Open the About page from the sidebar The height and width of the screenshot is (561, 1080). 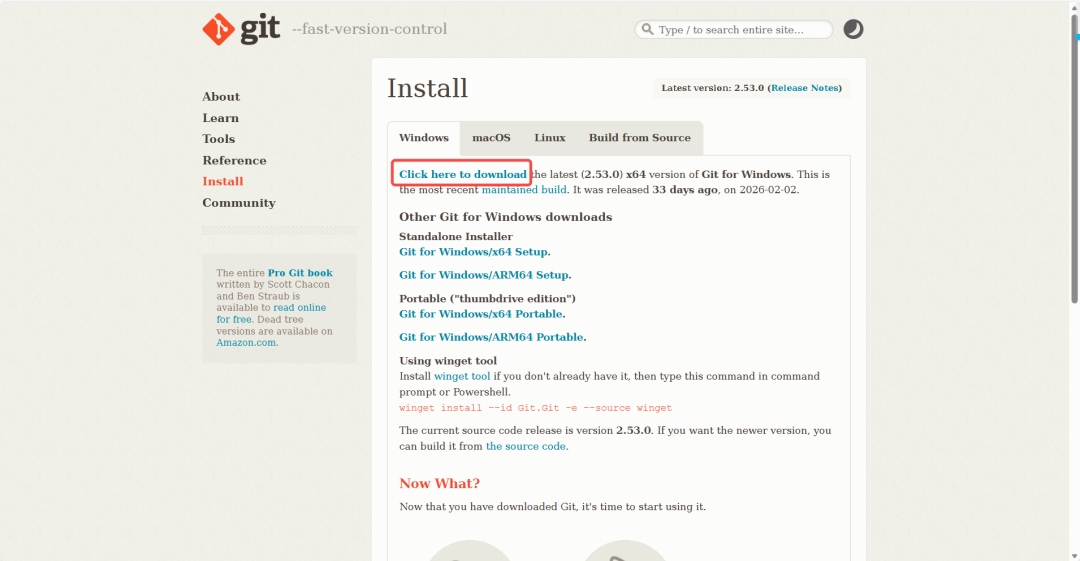[x=221, y=96]
